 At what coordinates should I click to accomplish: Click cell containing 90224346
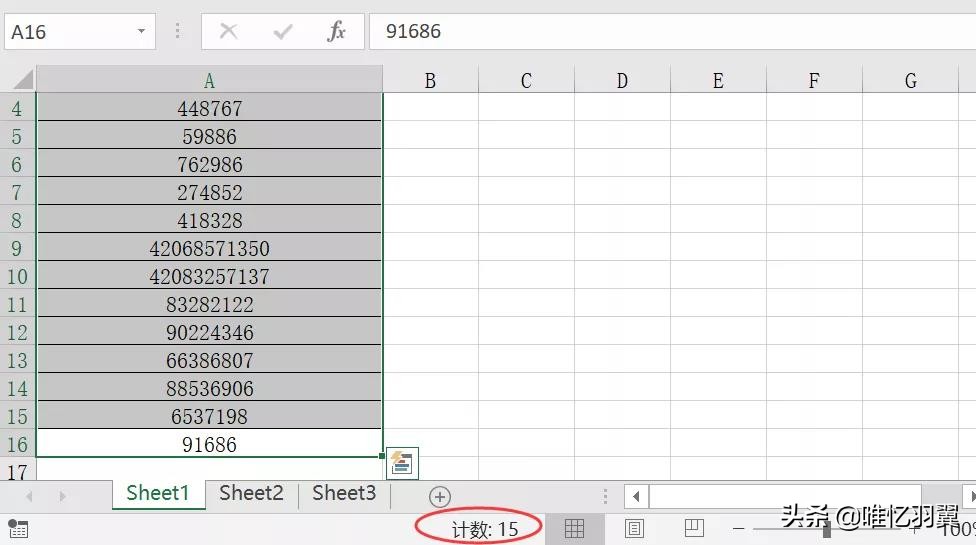209,332
